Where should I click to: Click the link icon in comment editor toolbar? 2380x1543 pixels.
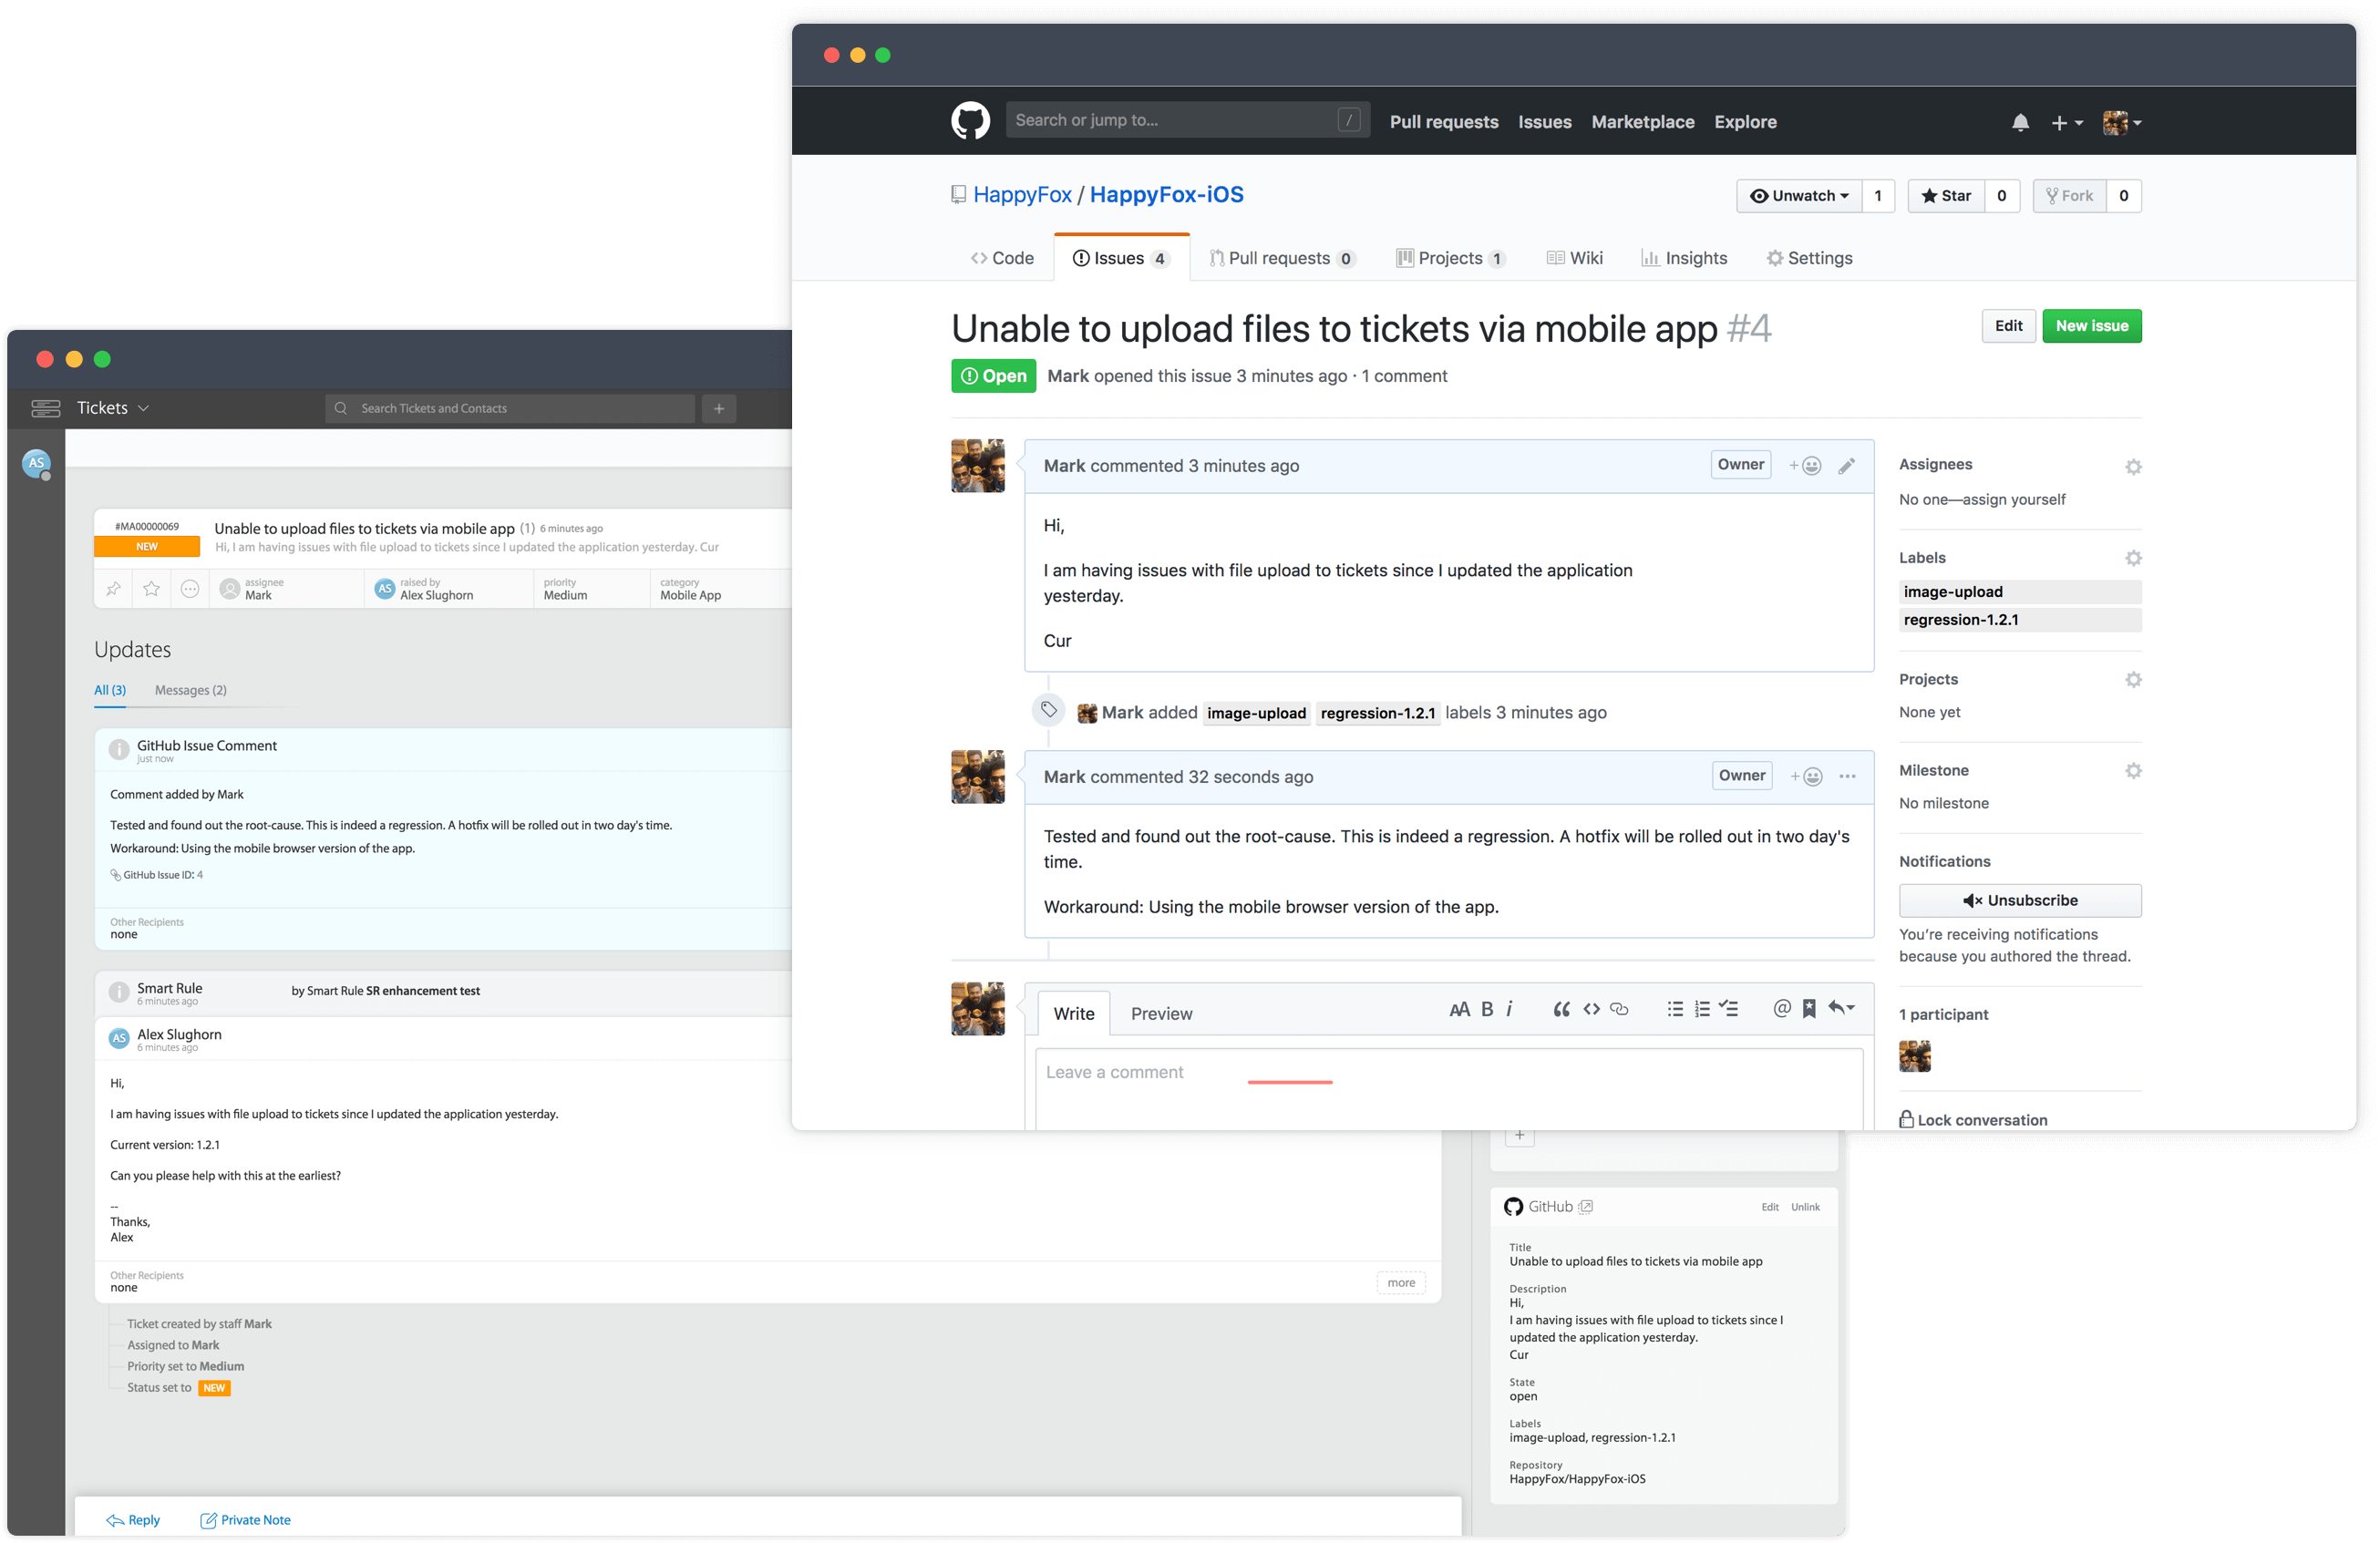(x=1619, y=1011)
